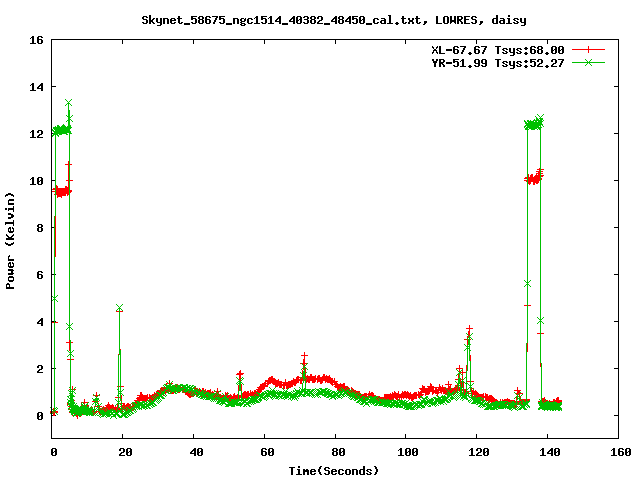Screen dimensions: 640x480
Task: Select the XL-67.67 Tsys:68.00 legend label
Action: pos(498,50)
